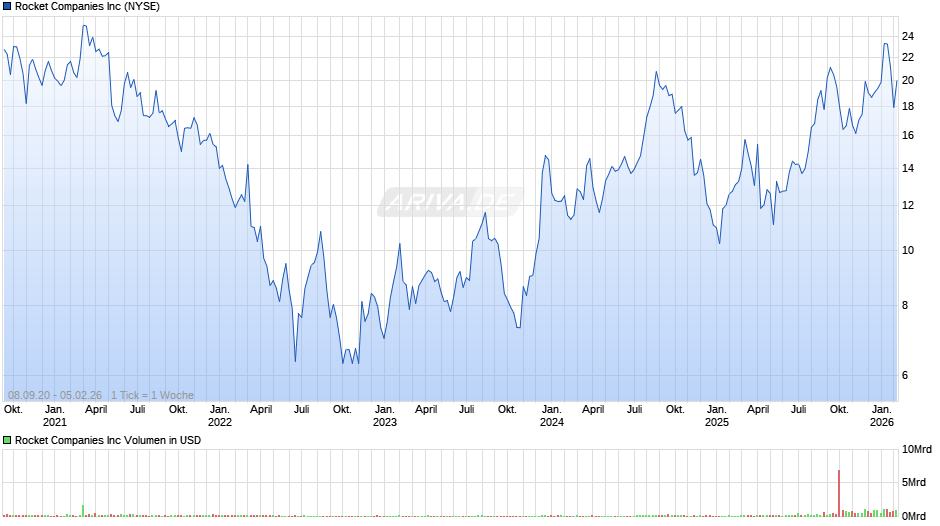Click the 'Jan. 2022' time axis label

click(219, 416)
